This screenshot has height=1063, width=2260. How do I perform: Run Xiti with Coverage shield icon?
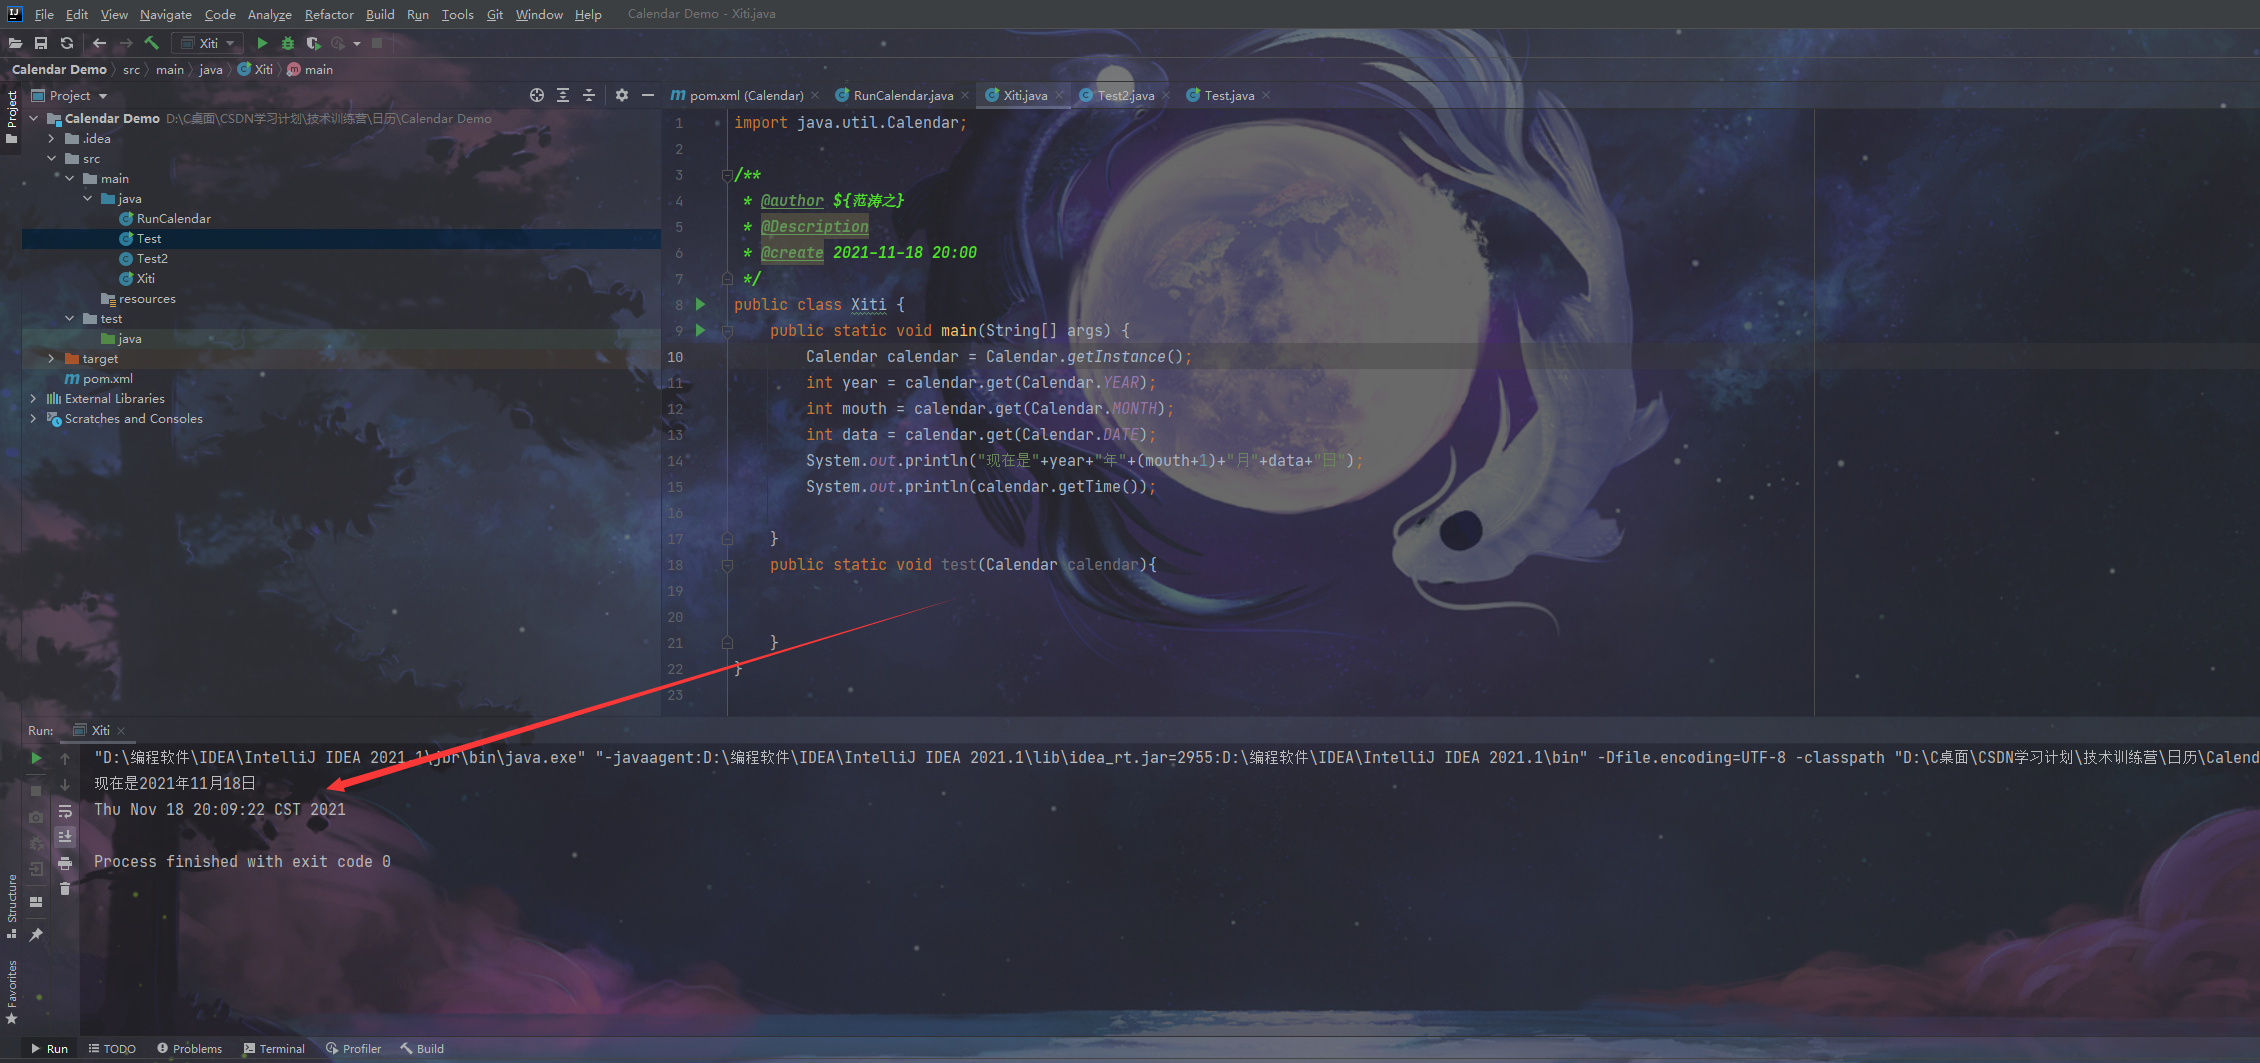point(313,43)
